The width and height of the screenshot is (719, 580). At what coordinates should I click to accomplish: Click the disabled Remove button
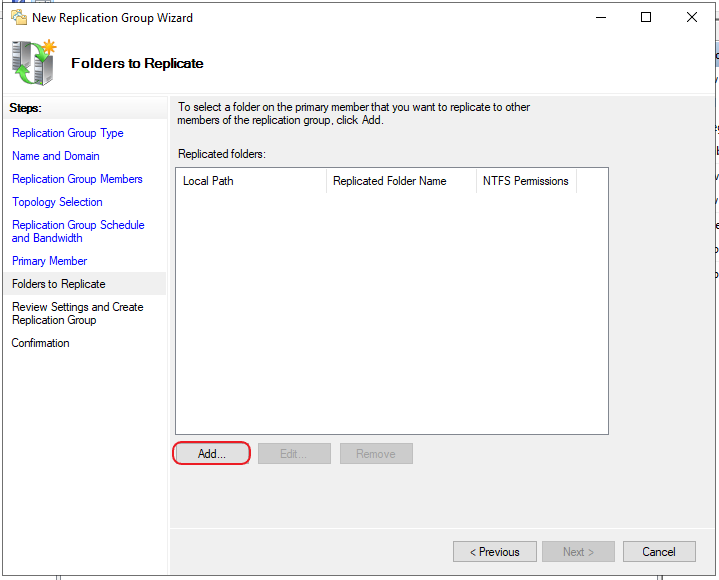376,453
